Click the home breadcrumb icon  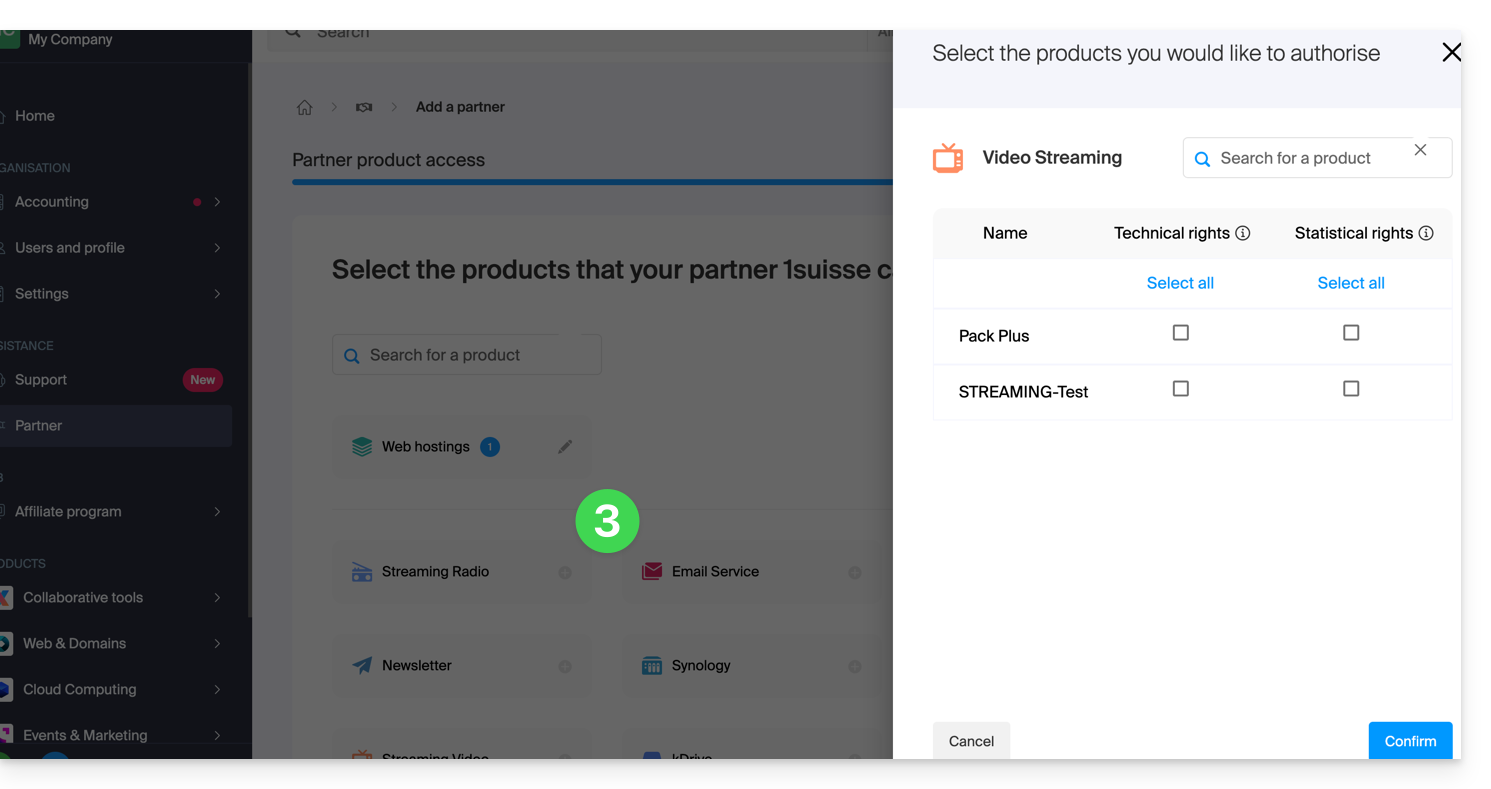[305, 107]
